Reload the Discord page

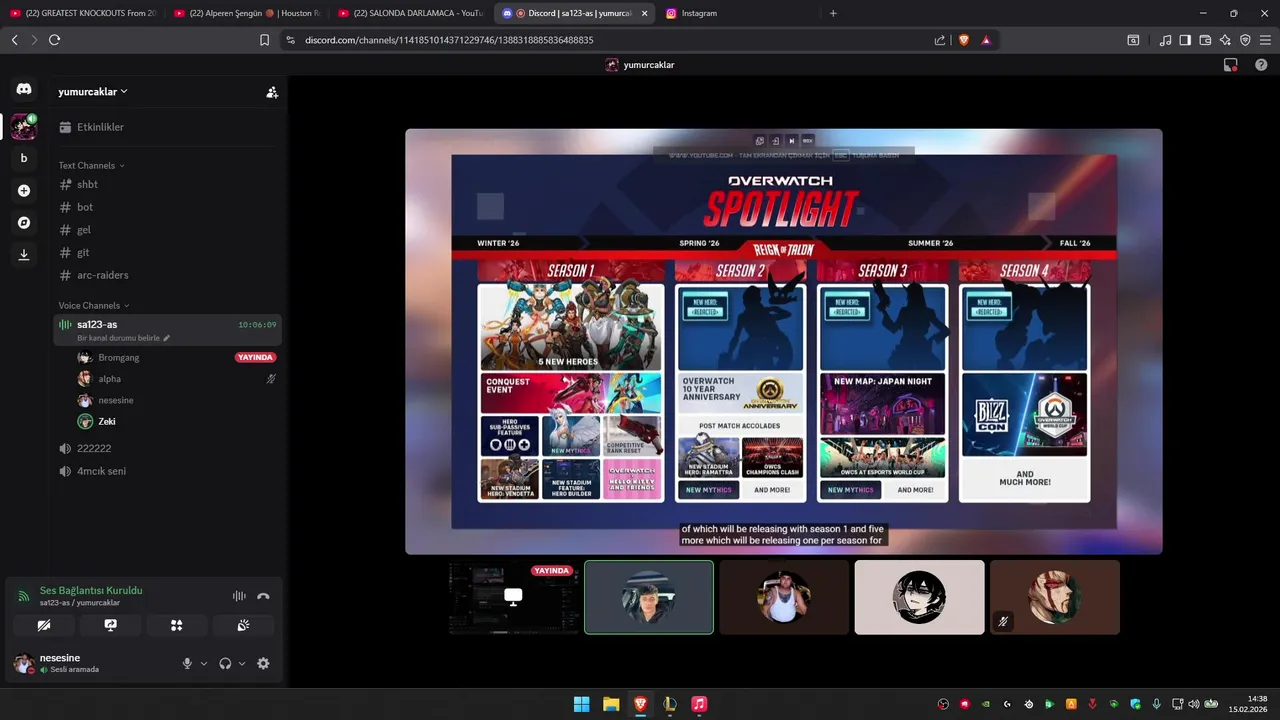pyautogui.click(x=54, y=40)
